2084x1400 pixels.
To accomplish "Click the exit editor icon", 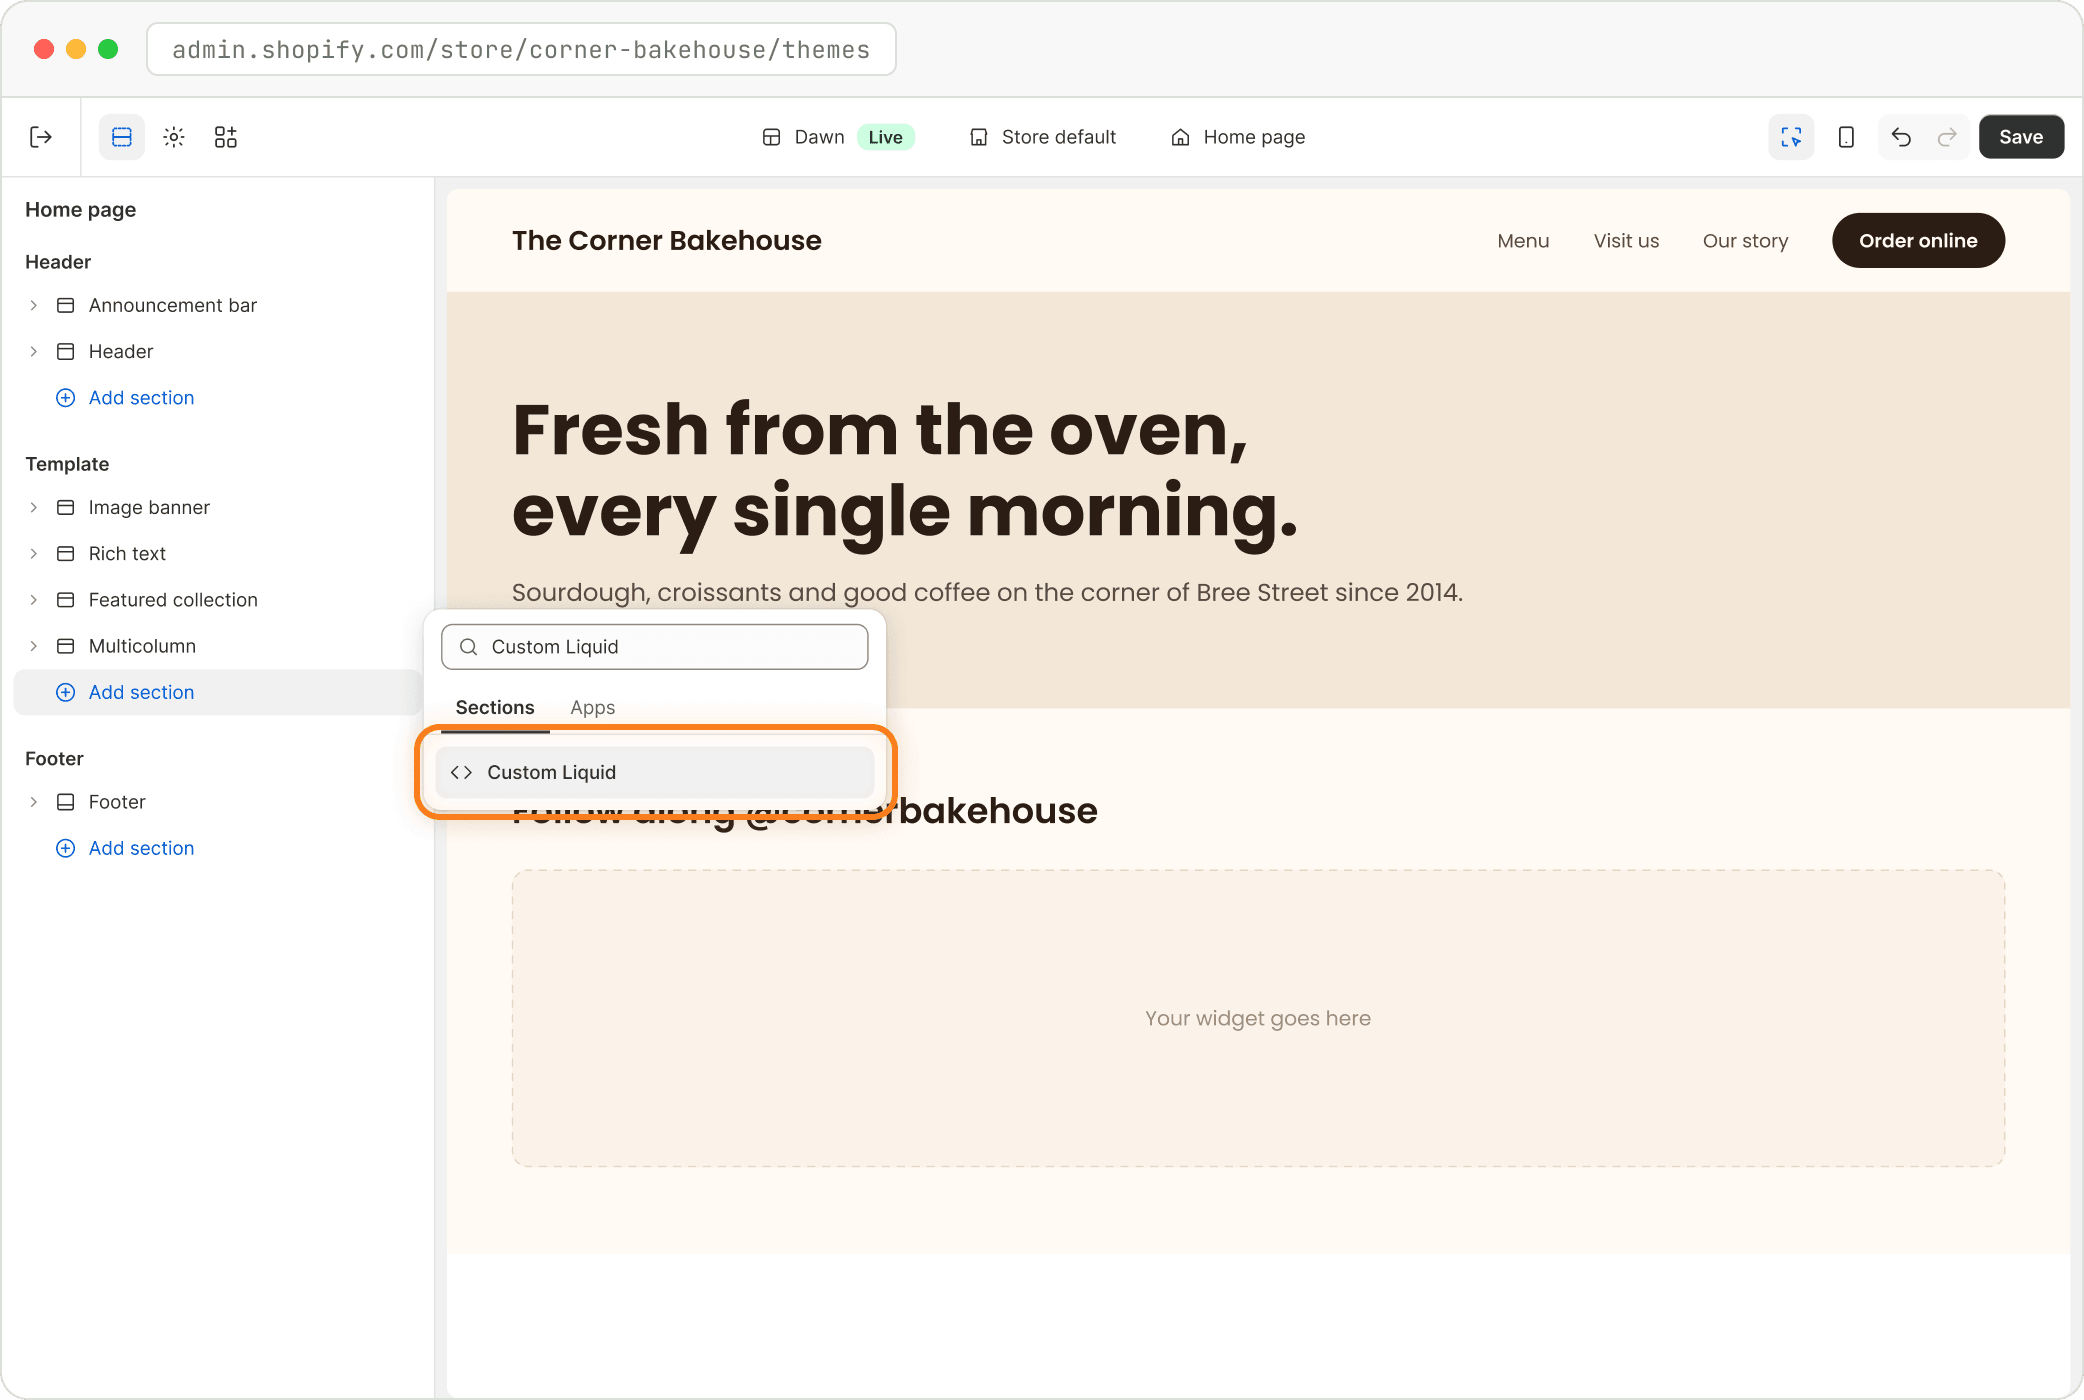I will tap(41, 137).
